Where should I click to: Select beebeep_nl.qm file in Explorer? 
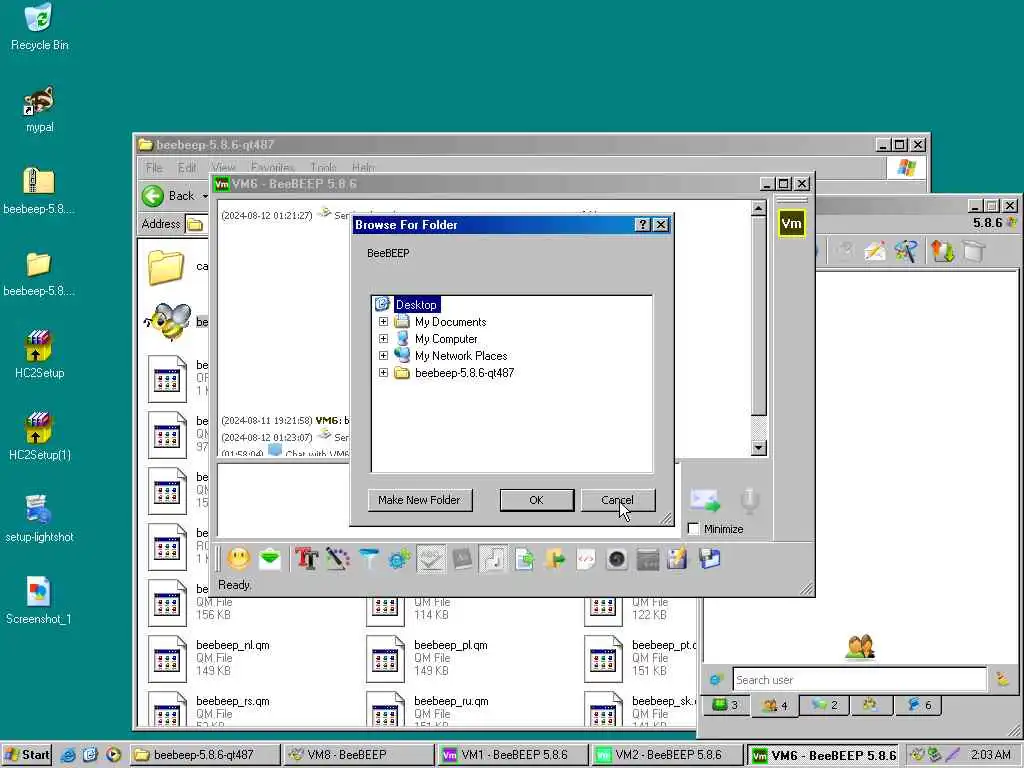coord(209,658)
